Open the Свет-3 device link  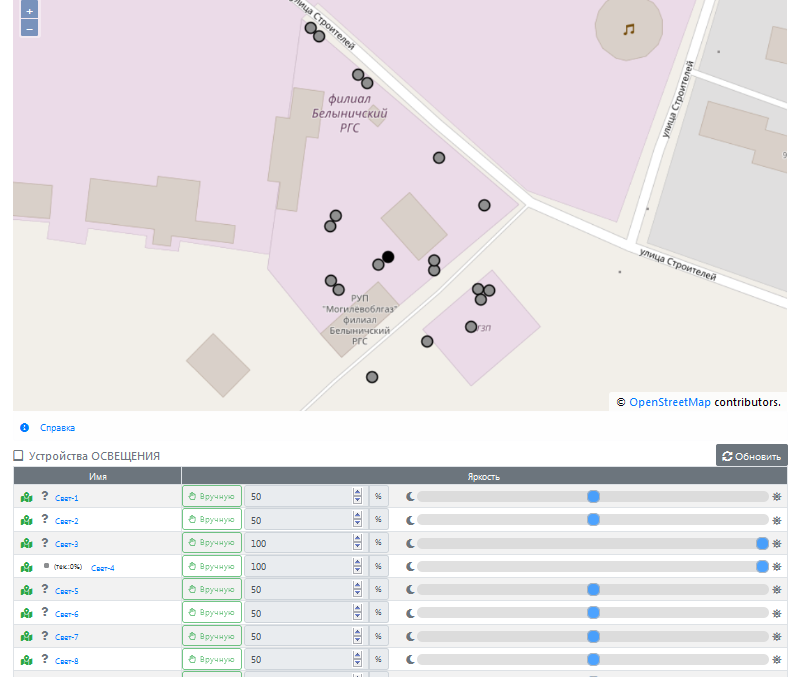click(66, 544)
